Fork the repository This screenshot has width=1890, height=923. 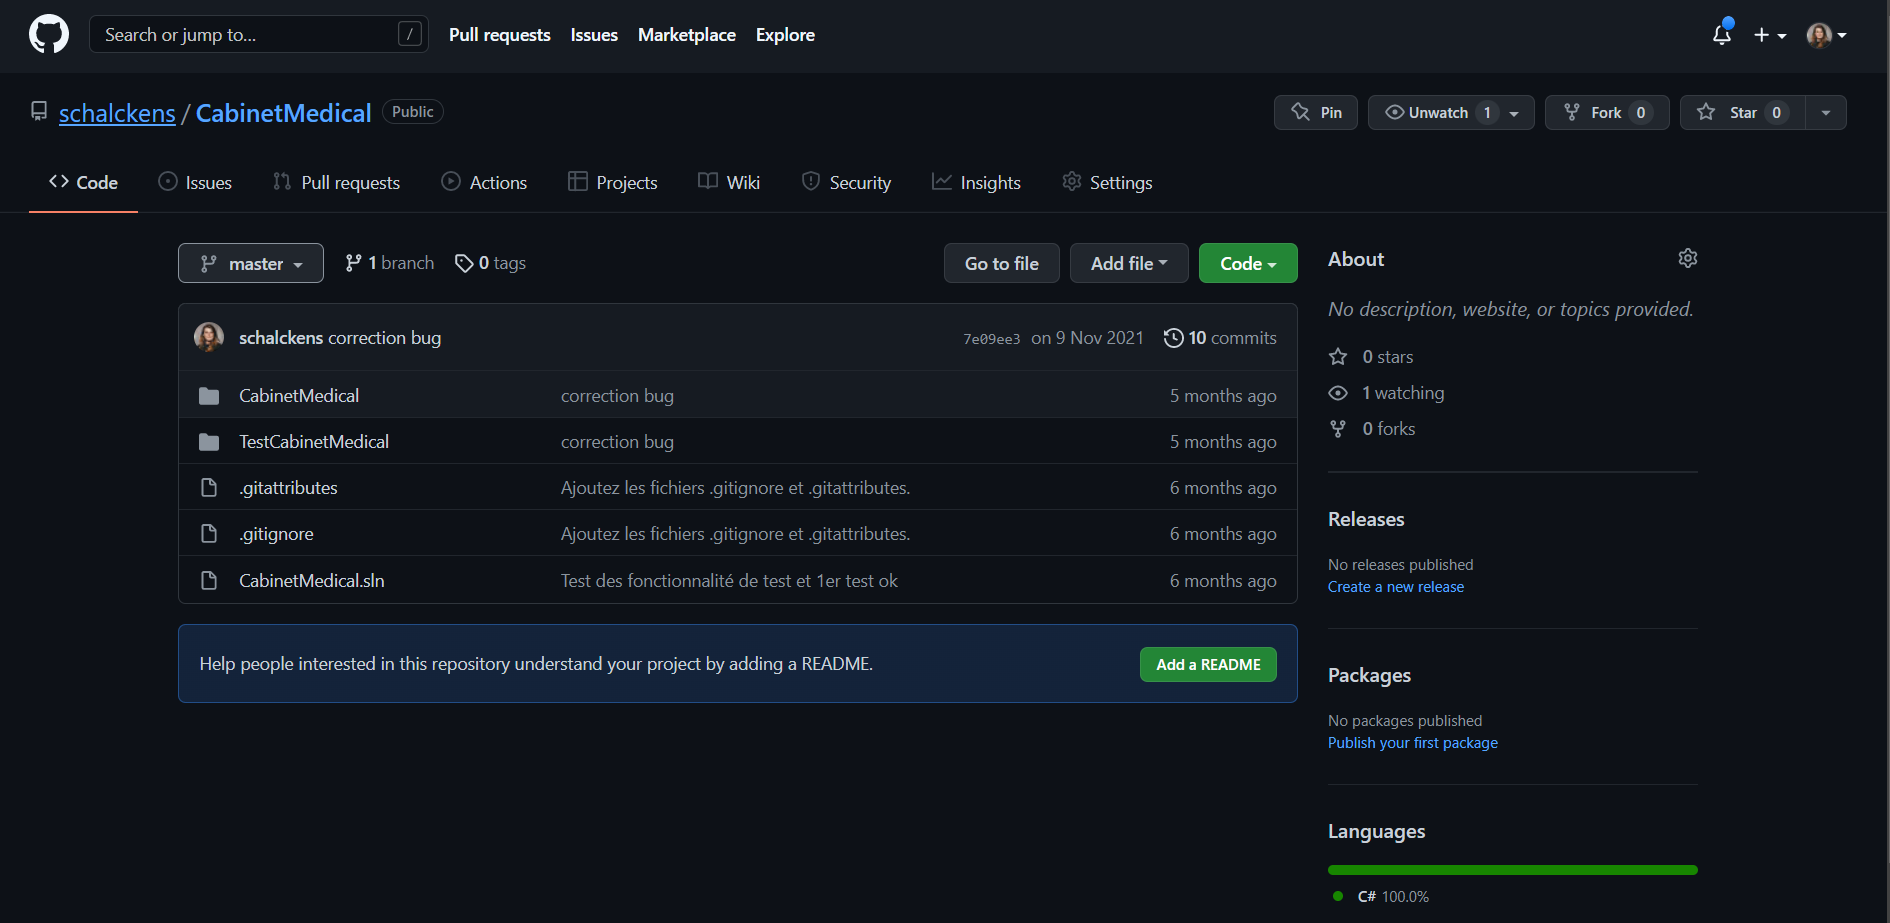[1607, 112]
